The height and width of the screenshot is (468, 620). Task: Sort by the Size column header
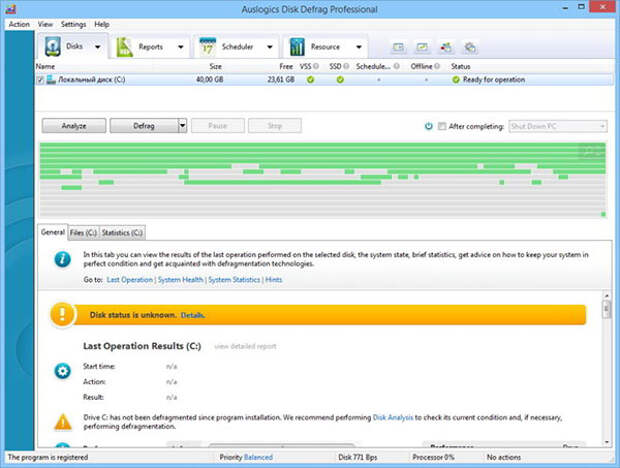pyautogui.click(x=215, y=66)
